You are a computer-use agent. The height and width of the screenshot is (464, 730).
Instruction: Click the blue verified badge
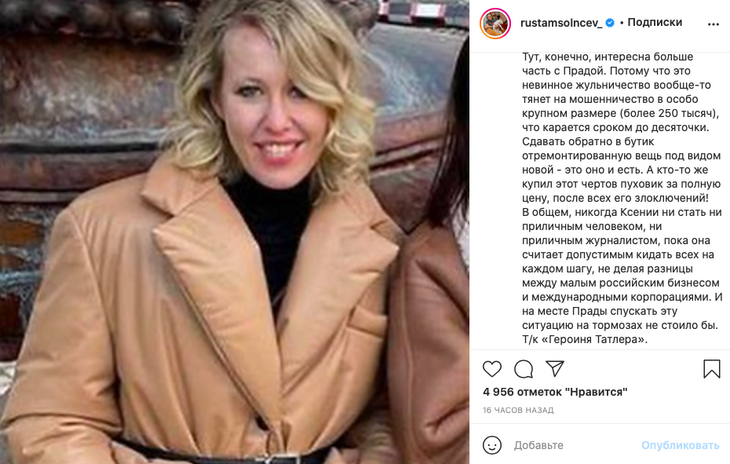(x=610, y=22)
